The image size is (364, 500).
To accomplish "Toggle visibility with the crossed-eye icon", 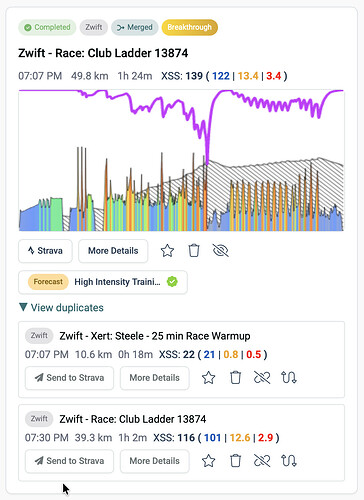I will [x=221, y=251].
